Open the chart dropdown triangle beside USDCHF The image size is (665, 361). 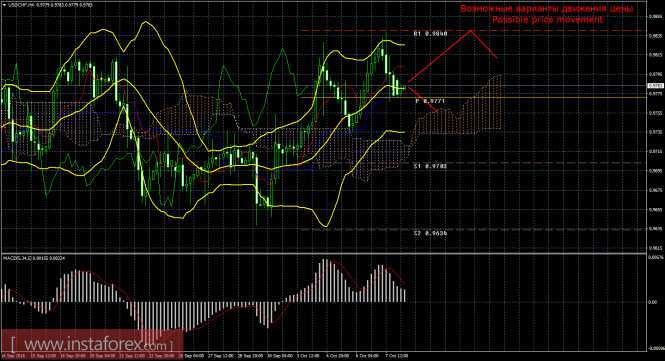coord(4,5)
